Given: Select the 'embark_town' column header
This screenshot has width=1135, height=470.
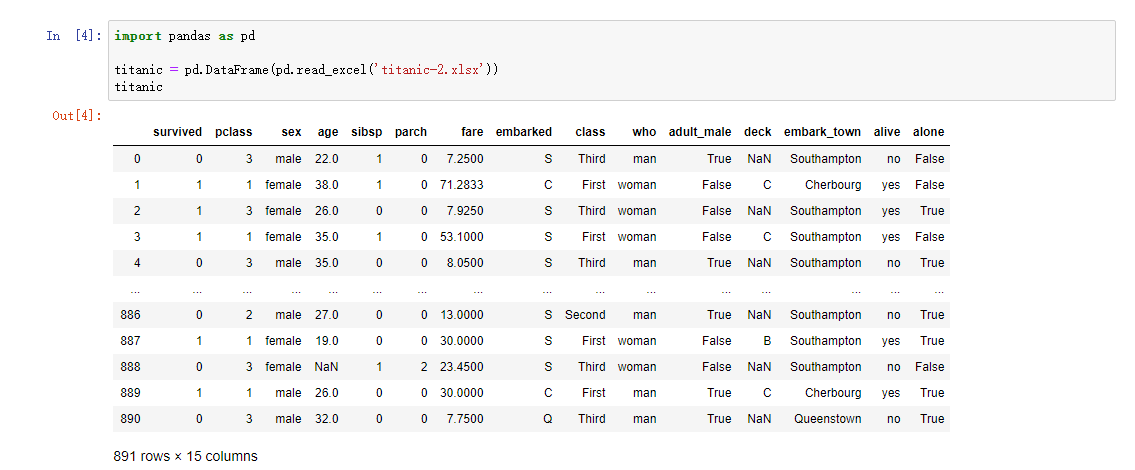Looking at the screenshot, I should (x=822, y=132).
